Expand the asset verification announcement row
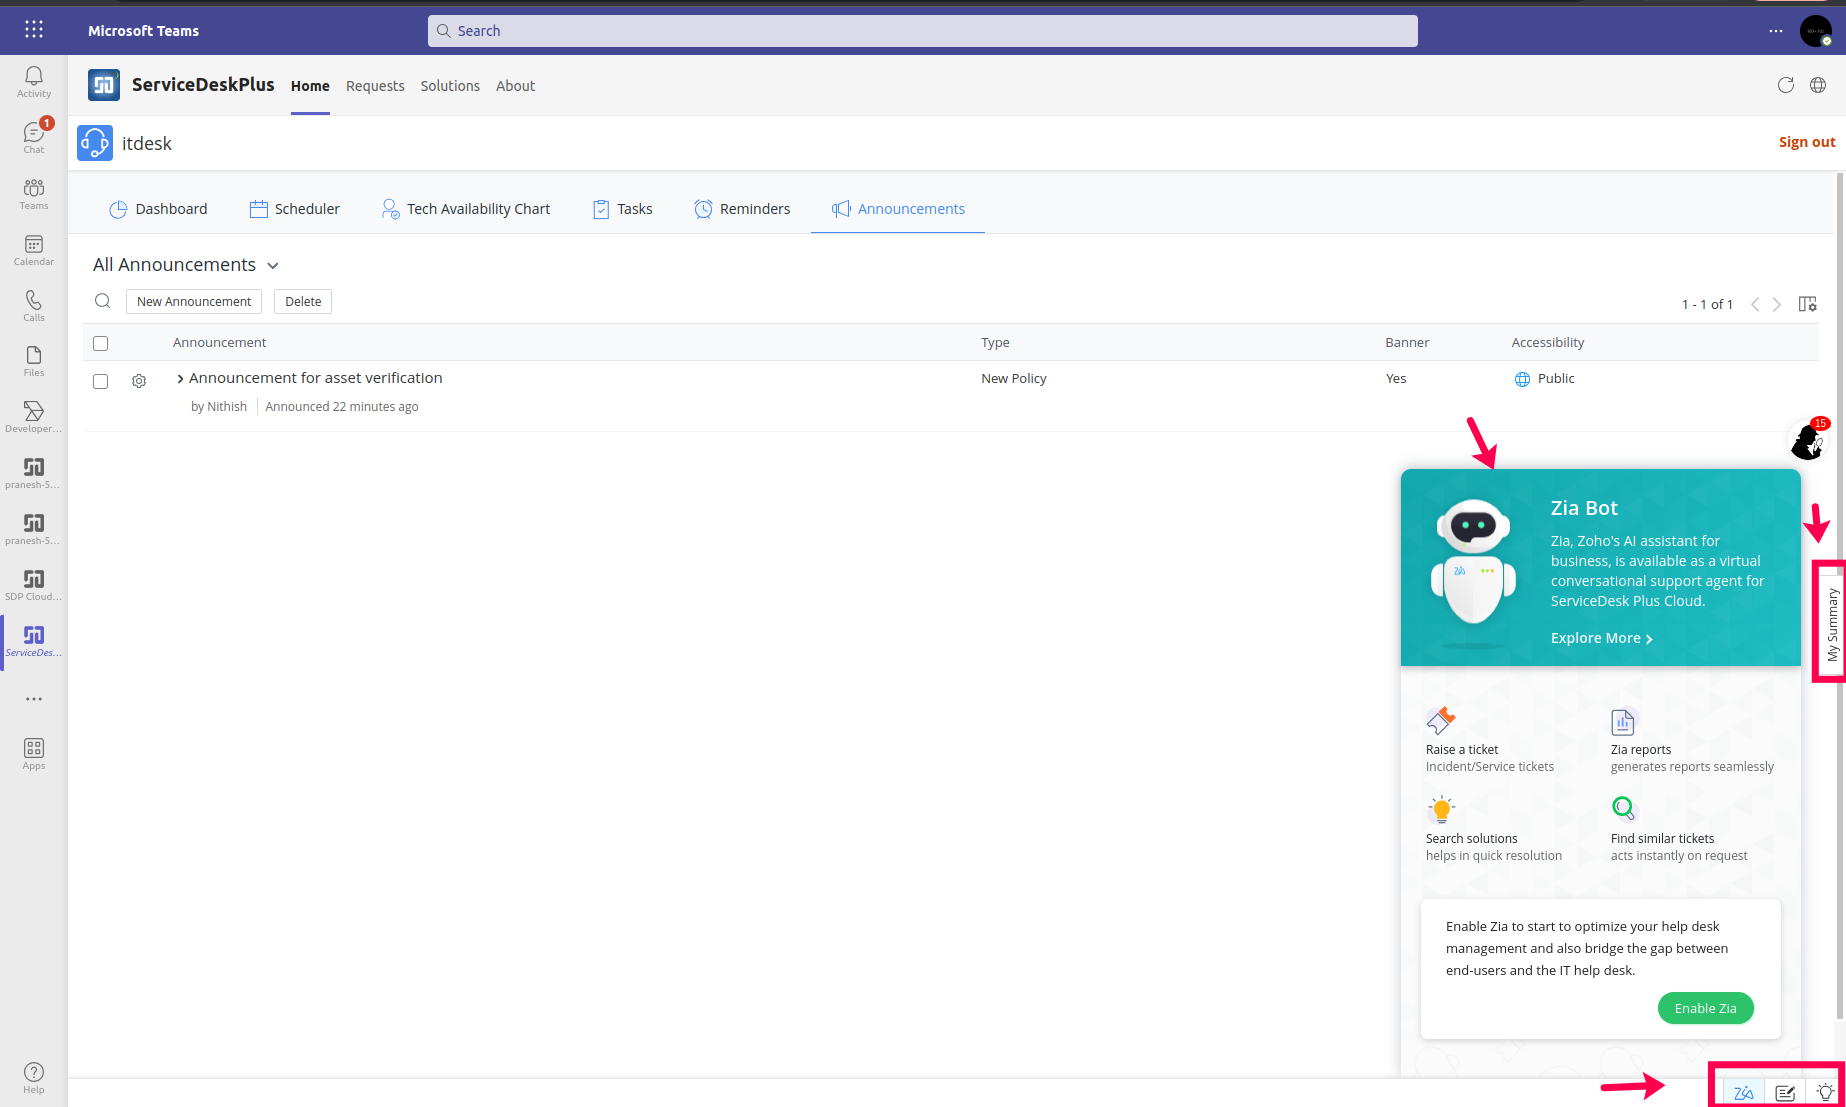 click(180, 378)
